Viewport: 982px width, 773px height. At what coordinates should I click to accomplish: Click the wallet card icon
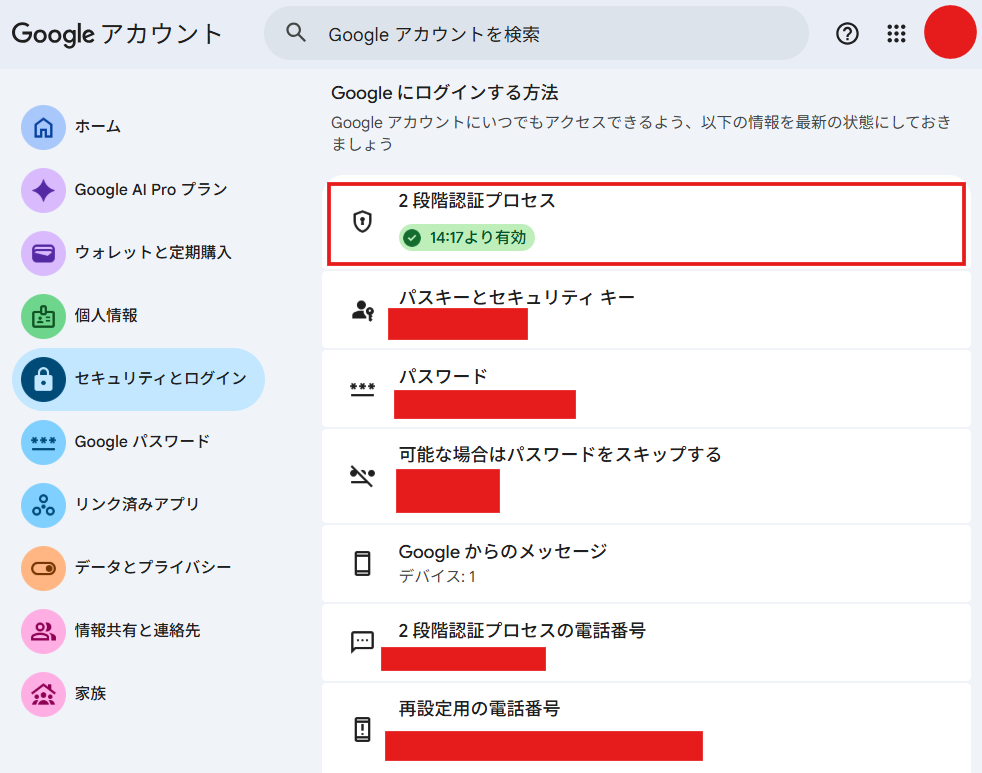pos(43,253)
